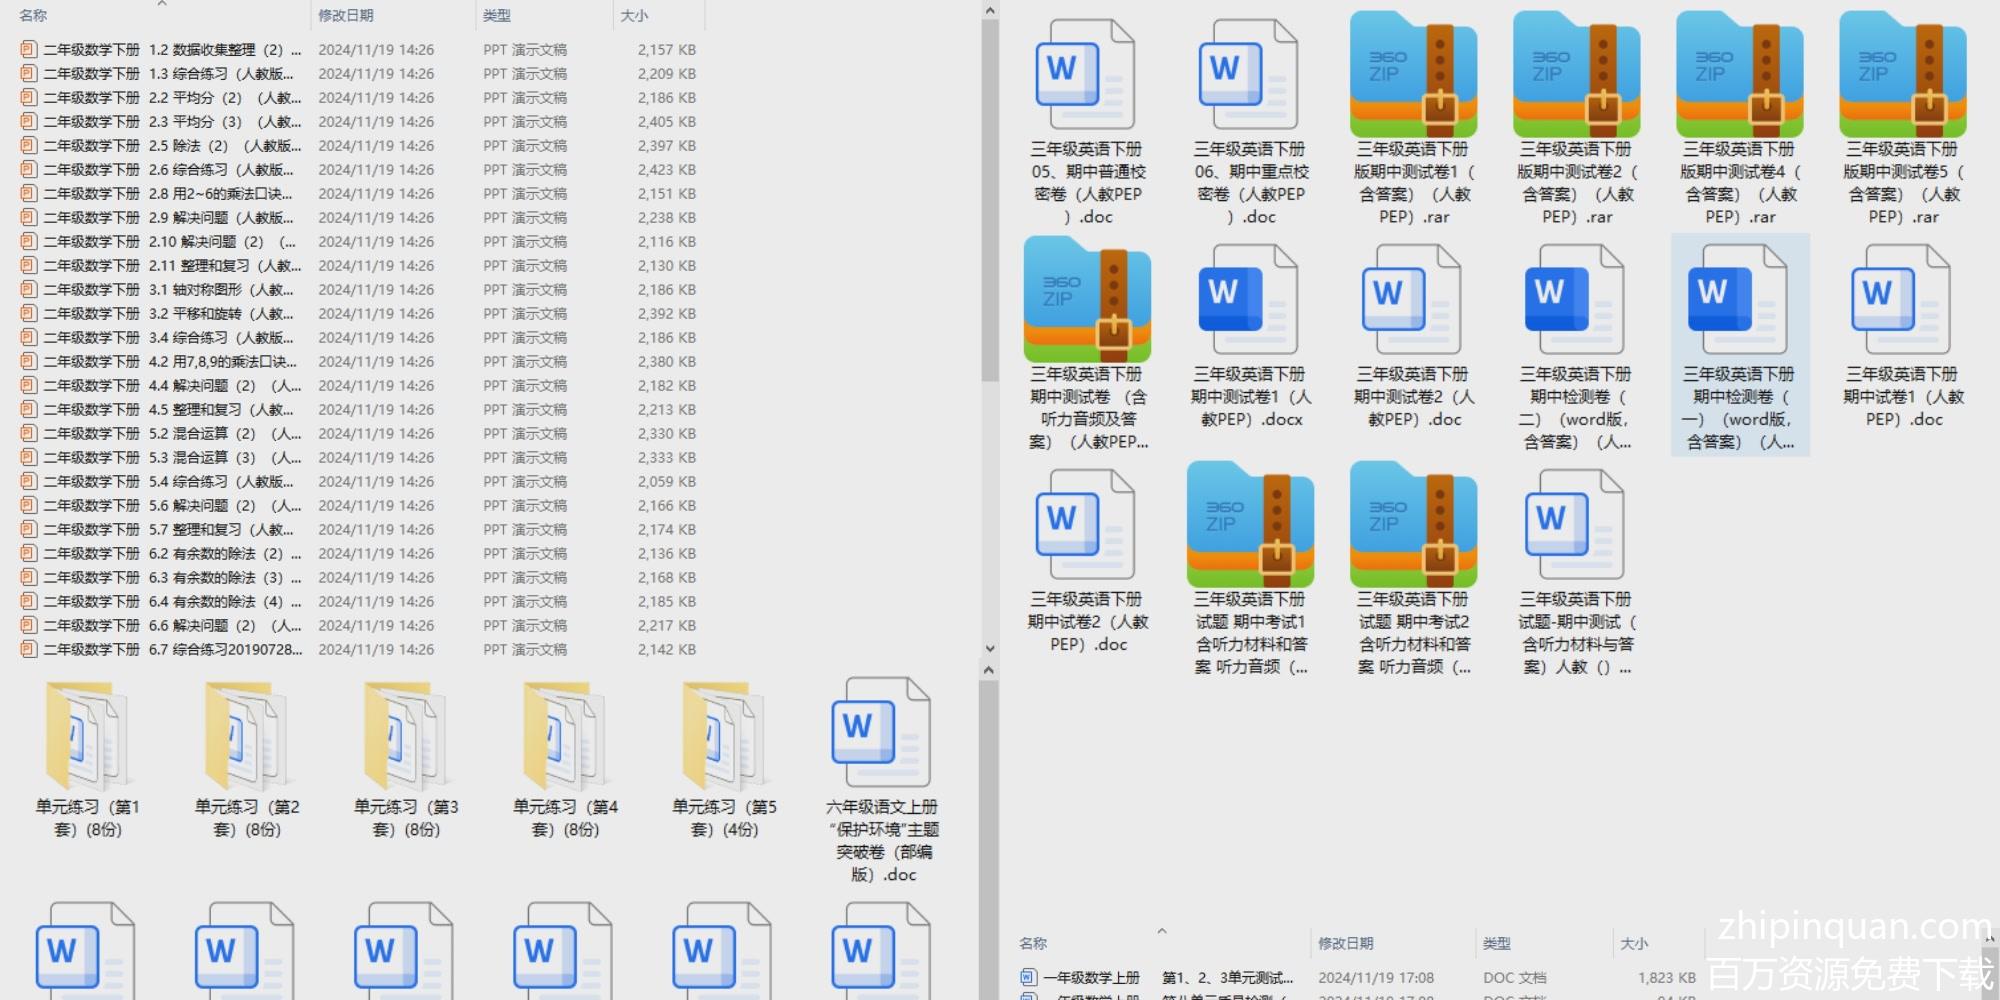Screen dimensions: 2000x1000
Task: Click the scroll-up arrow of the PPT list
Action: click(x=989, y=11)
